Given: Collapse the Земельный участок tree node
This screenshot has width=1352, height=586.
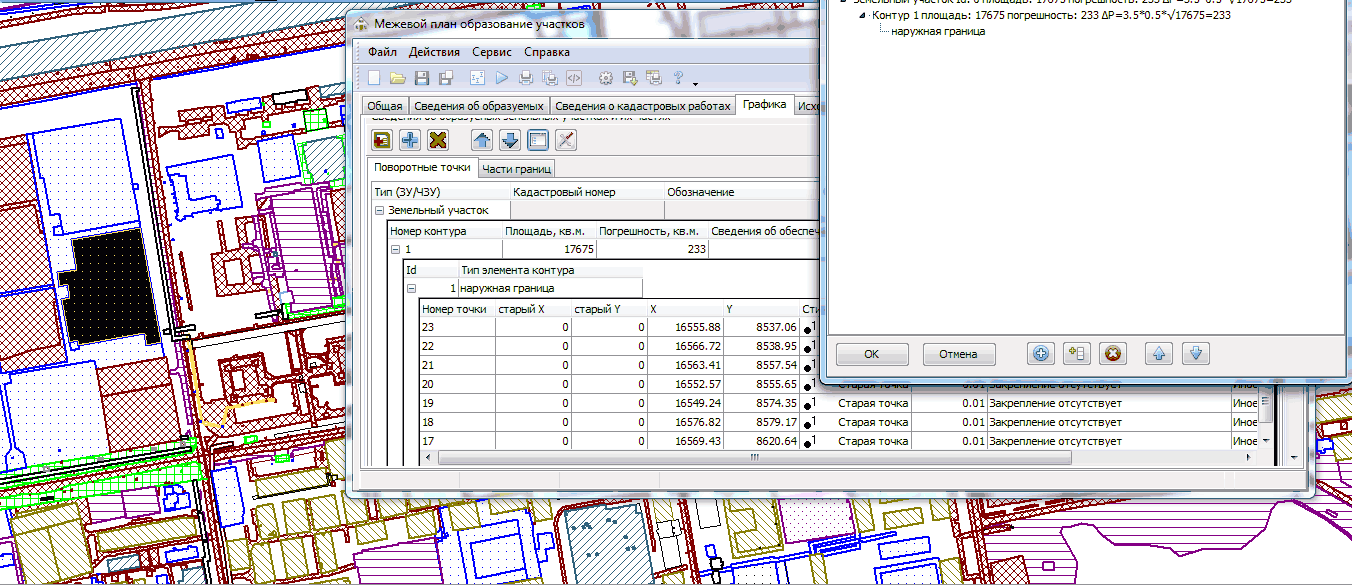Looking at the screenshot, I should tap(379, 211).
